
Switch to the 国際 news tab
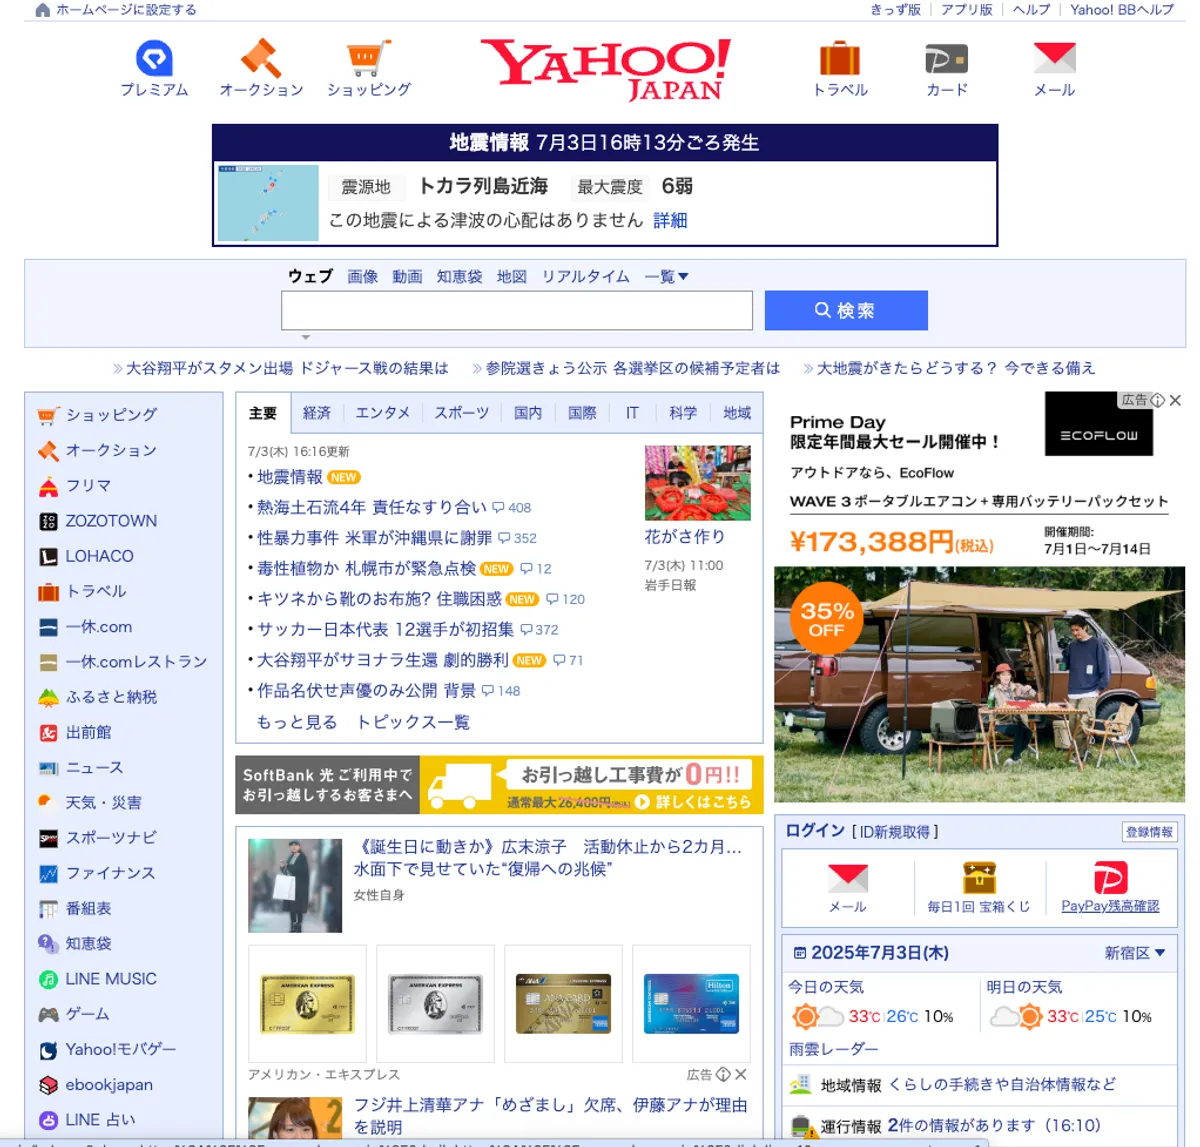click(x=582, y=413)
